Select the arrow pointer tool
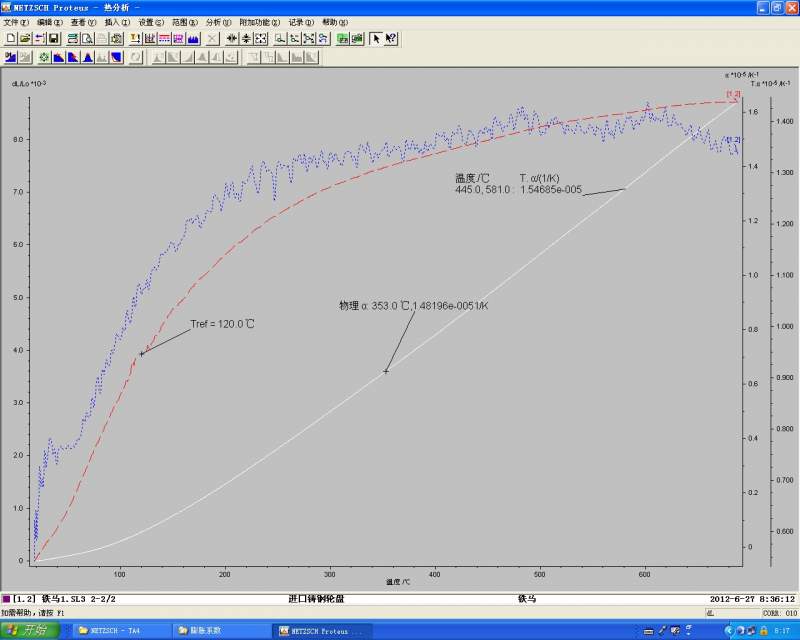800x640 pixels. [x=376, y=38]
